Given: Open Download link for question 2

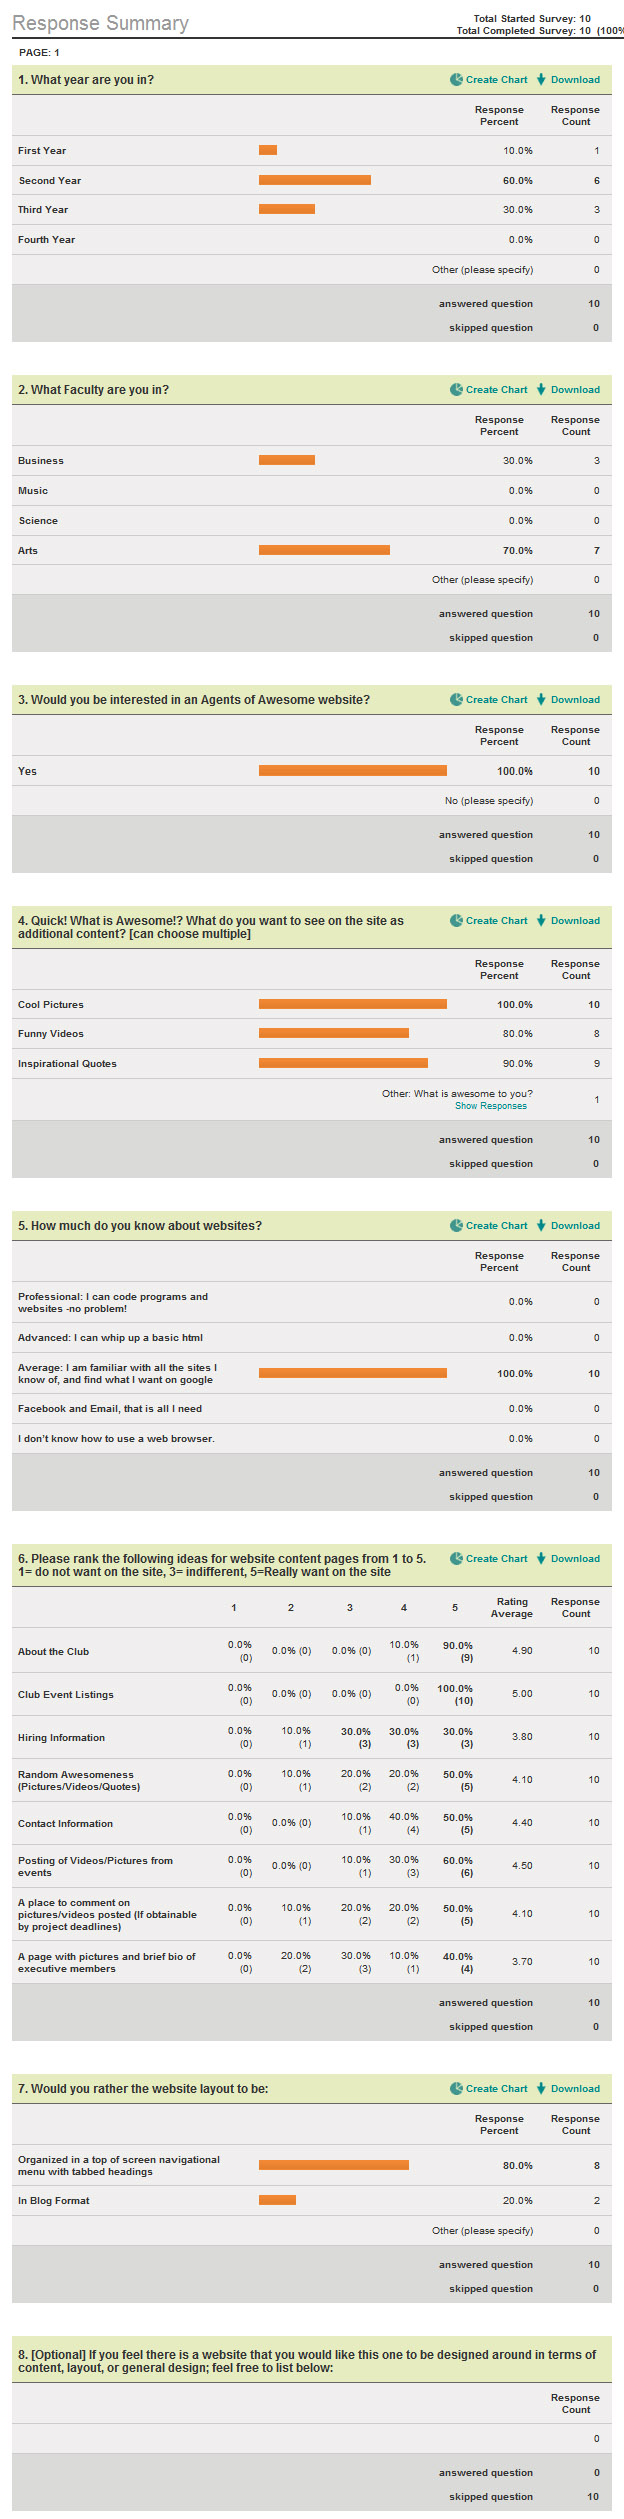Looking at the screenshot, I should (575, 390).
